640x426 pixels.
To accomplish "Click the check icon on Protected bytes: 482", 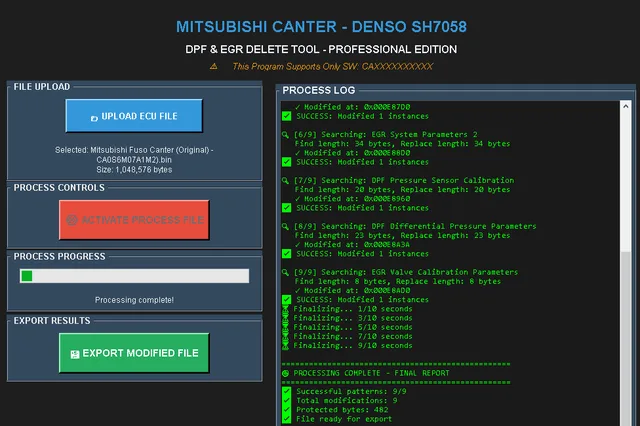I will pyautogui.click(x=287, y=410).
